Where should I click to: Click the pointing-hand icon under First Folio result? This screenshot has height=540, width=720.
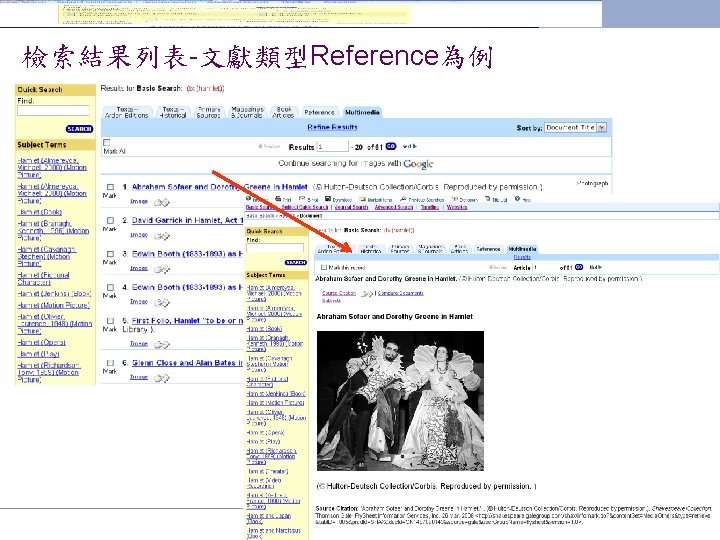pyautogui.click(x=162, y=344)
